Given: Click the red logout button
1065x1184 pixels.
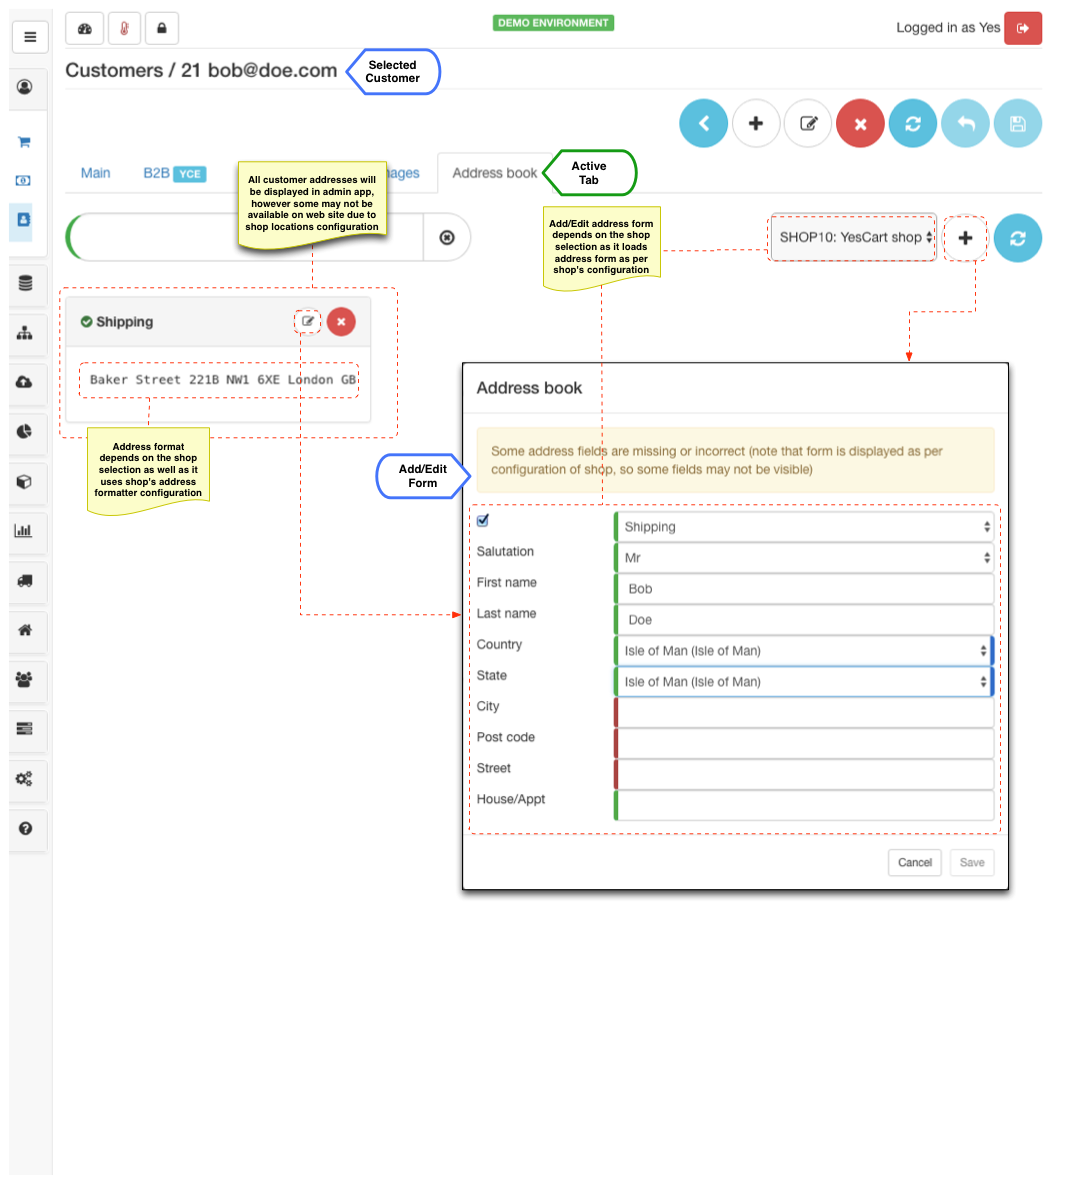Looking at the screenshot, I should point(1023,28).
